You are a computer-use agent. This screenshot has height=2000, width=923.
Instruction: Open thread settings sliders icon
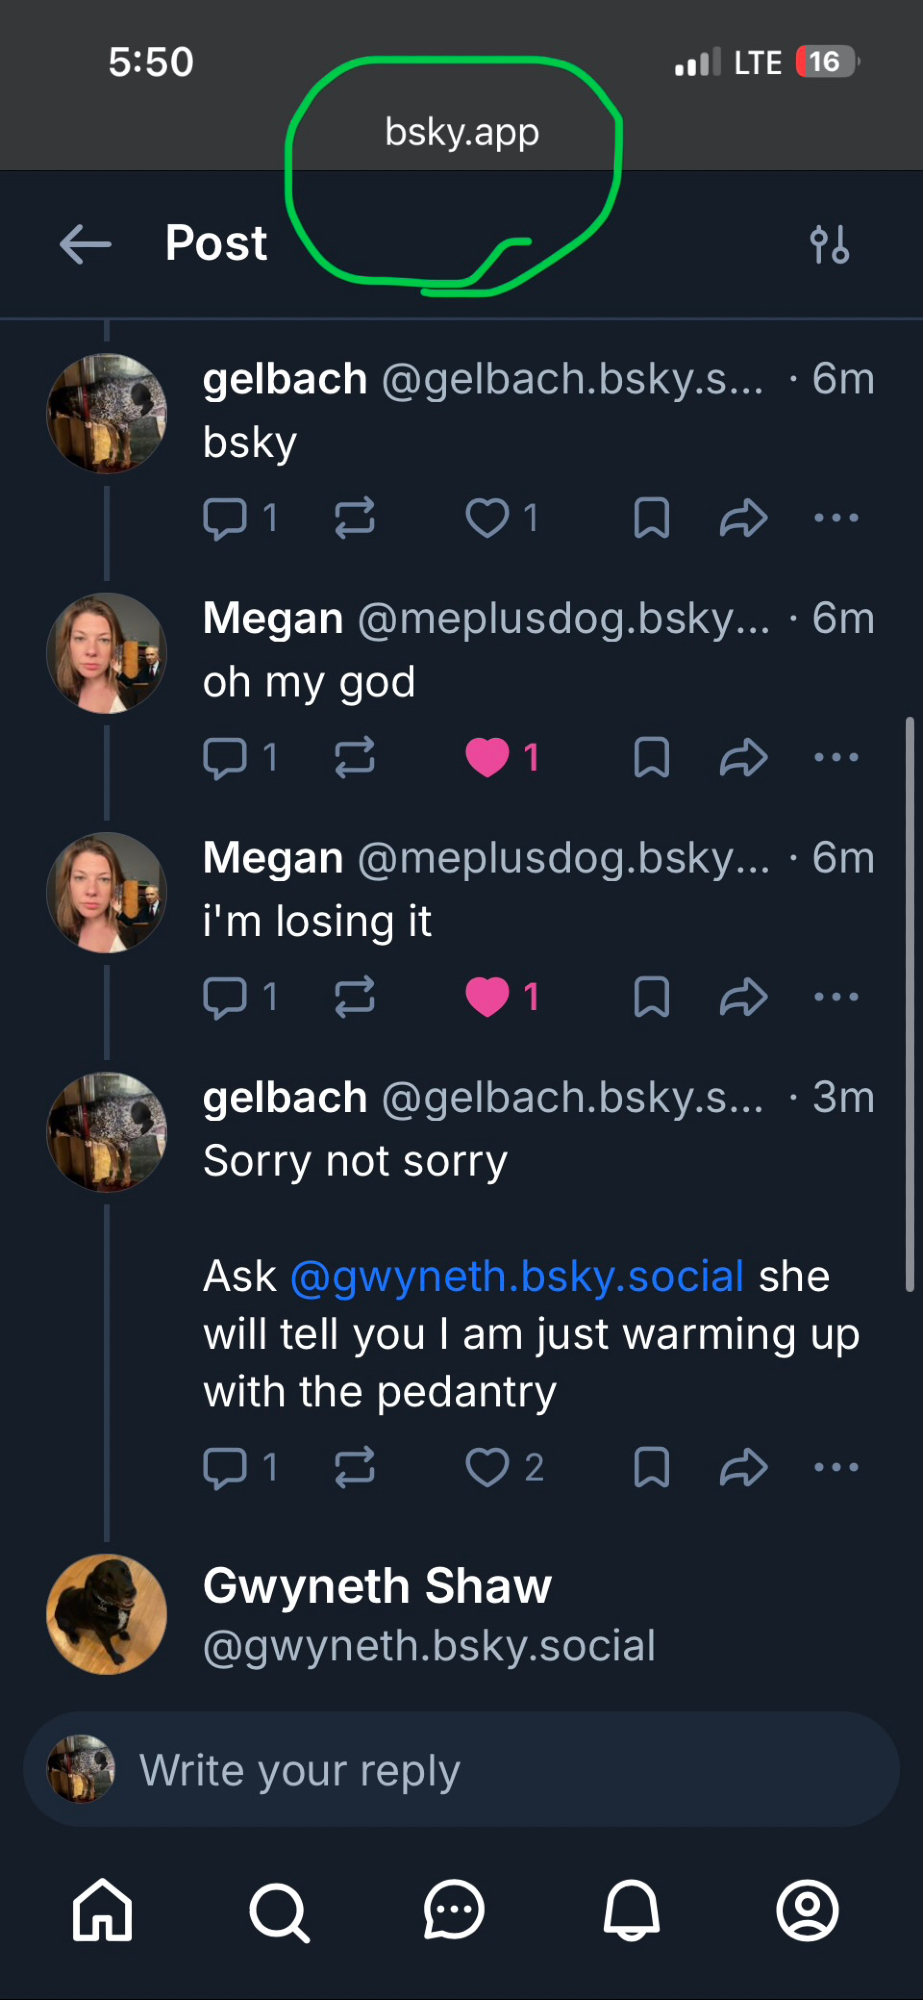pyautogui.click(x=829, y=244)
